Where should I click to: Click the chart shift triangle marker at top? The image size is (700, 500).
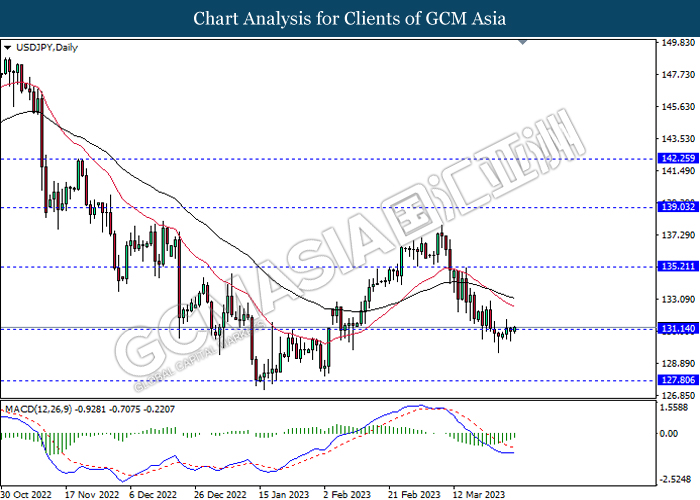point(523,42)
